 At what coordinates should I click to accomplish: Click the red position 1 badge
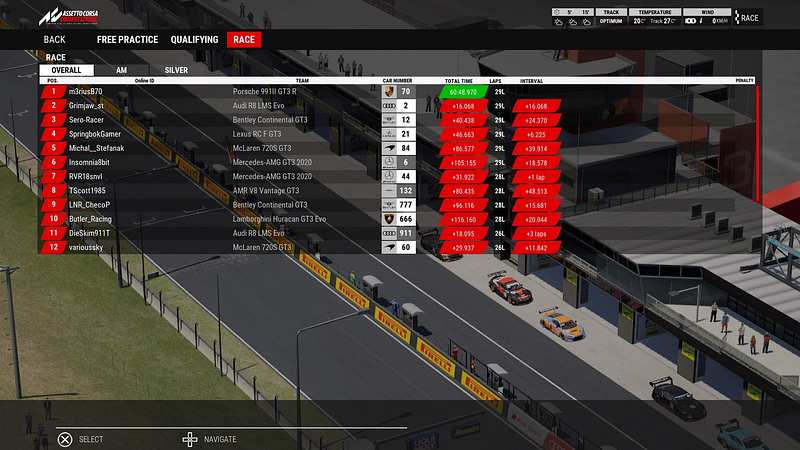tap(54, 92)
